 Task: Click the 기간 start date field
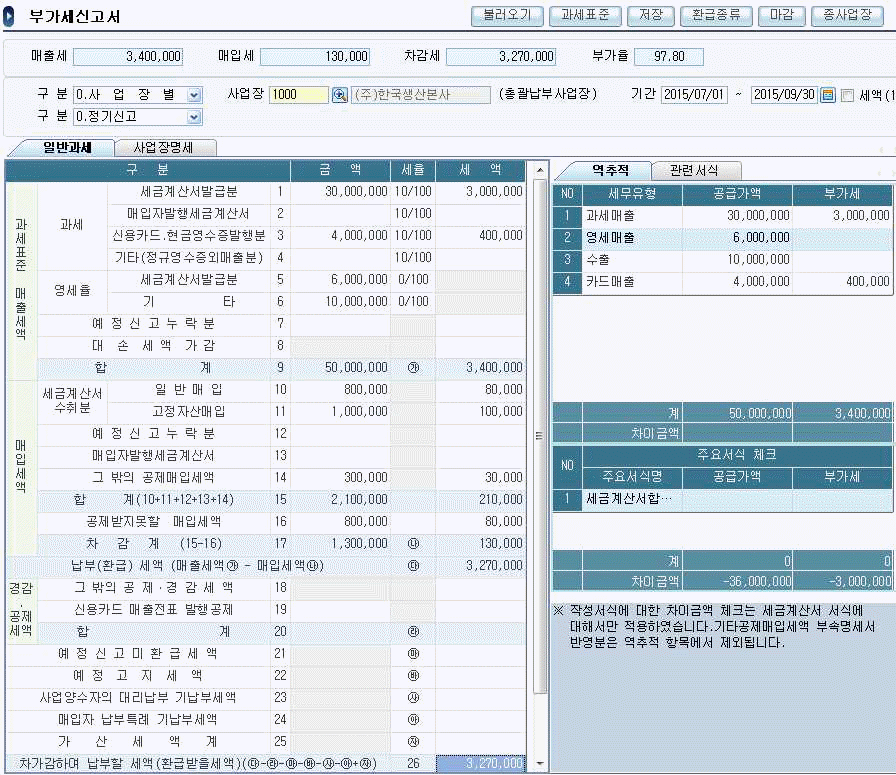[694, 94]
